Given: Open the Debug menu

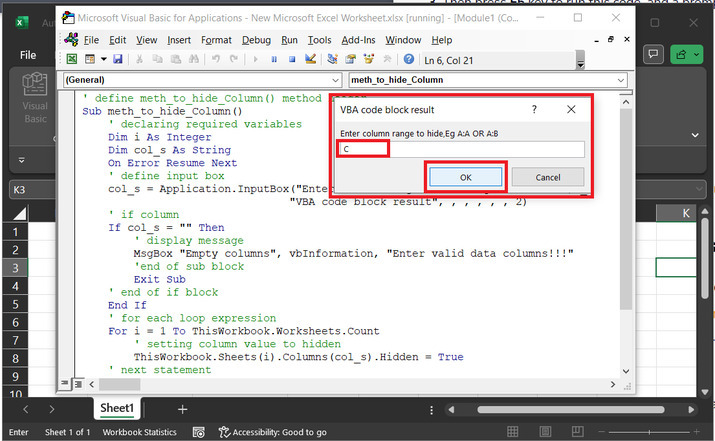Looking at the screenshot, I should coord(256,40).
